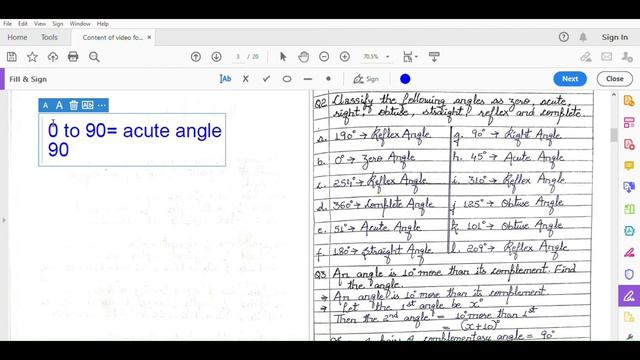This screenshot has height=360, width=640.
Task: Open the purple Fill & Sign panel icon
Action: [x=629, y=296]
